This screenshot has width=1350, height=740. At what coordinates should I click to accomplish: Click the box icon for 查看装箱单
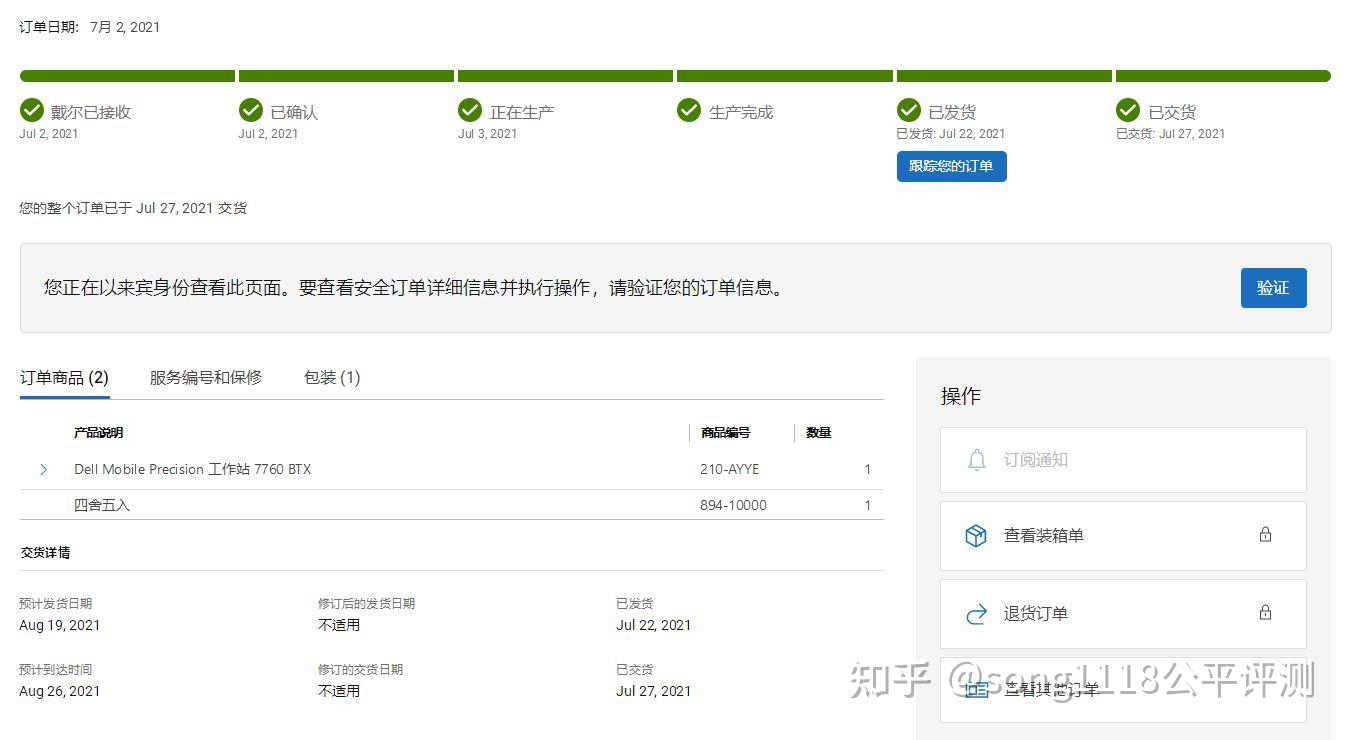coord(976,536)
